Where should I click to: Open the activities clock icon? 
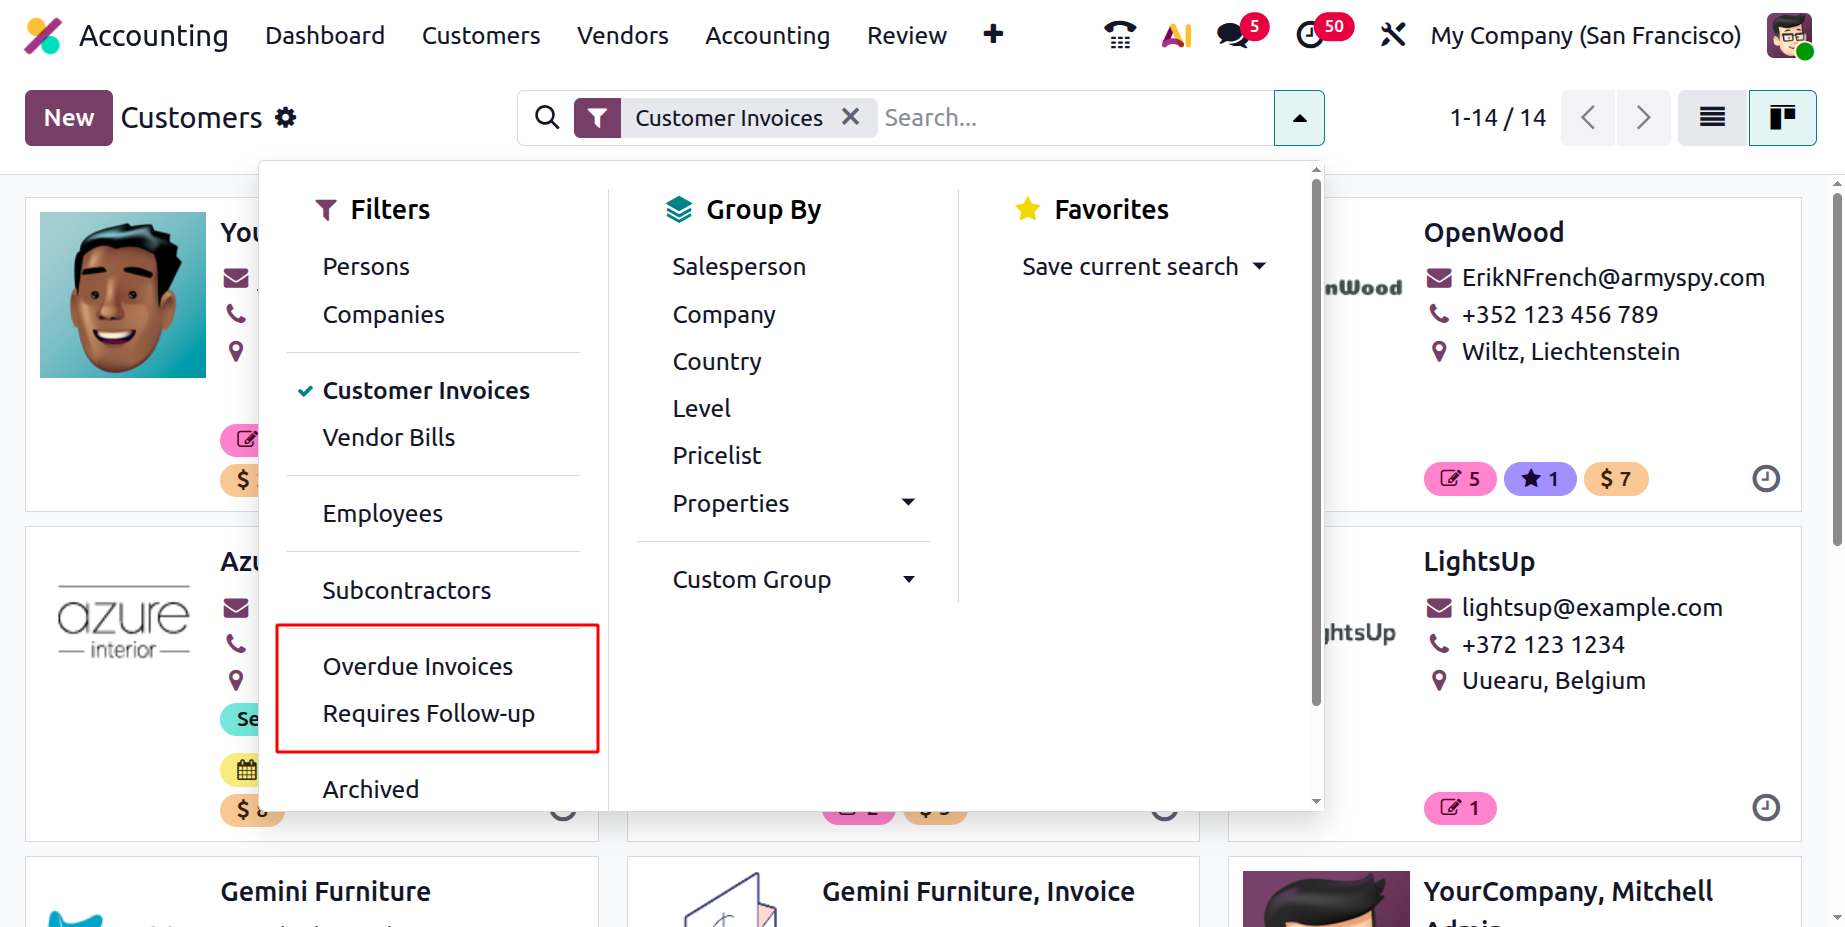tap(1310, 35)
